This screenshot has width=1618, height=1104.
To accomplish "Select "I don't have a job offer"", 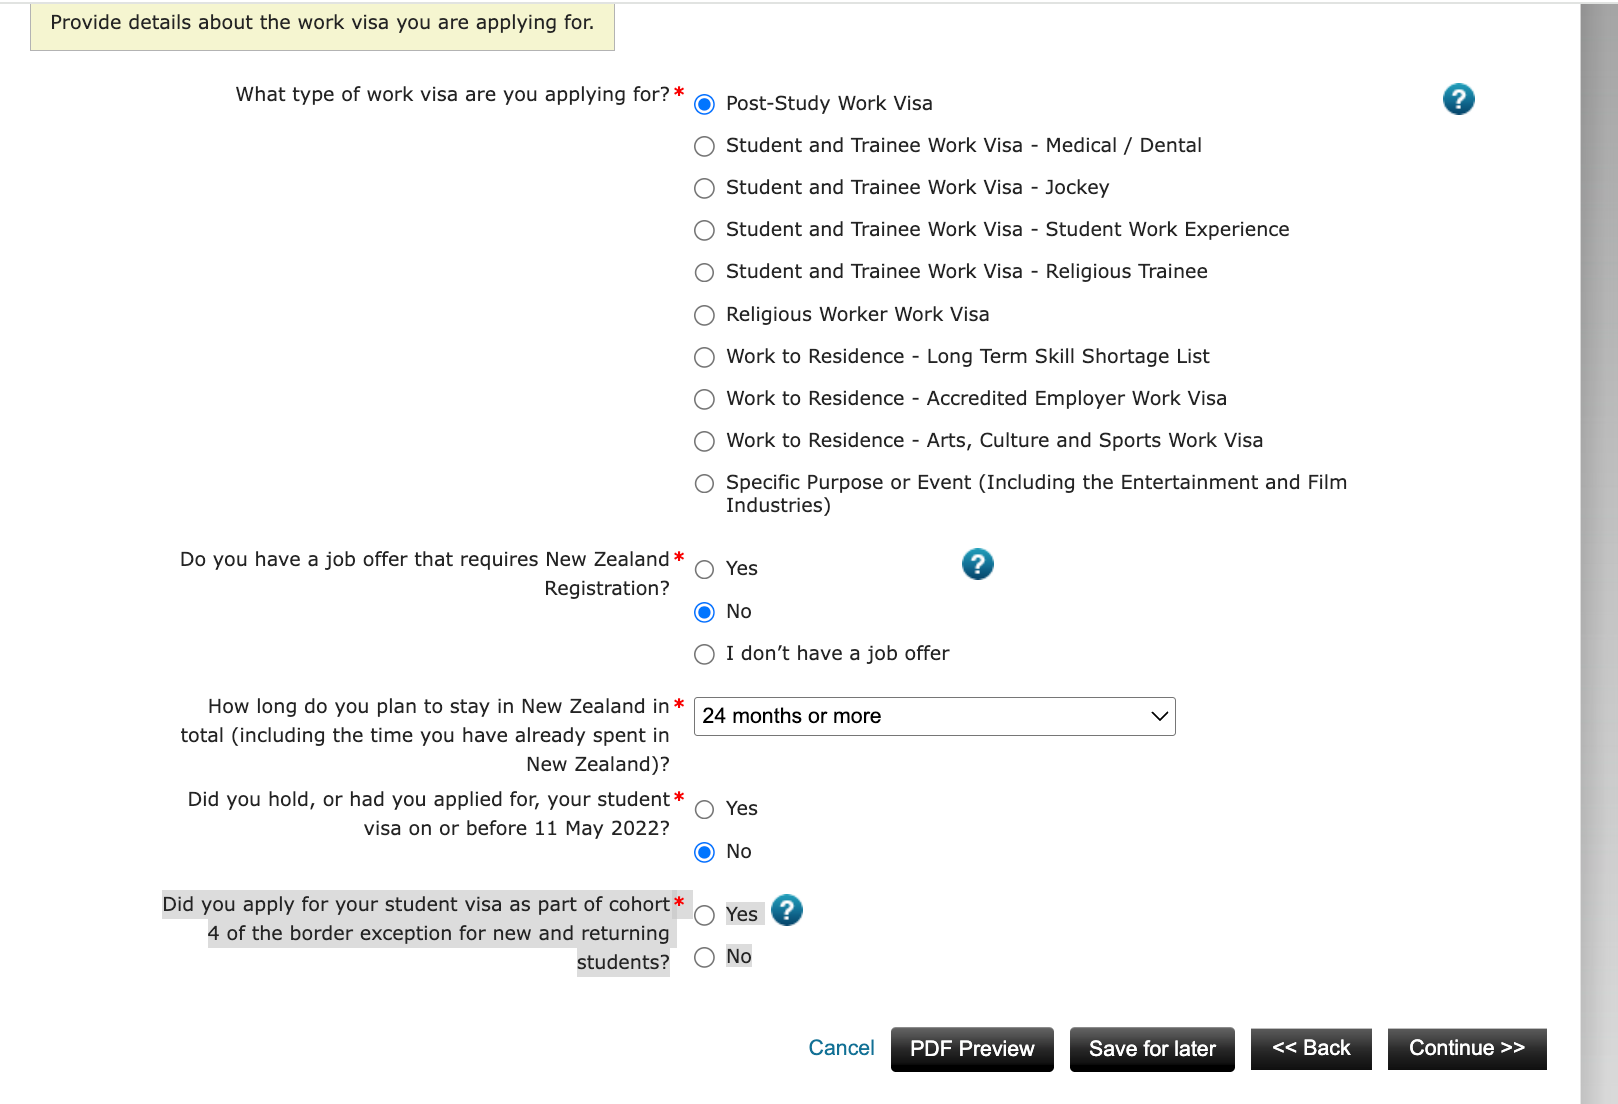I will point(705,654).
